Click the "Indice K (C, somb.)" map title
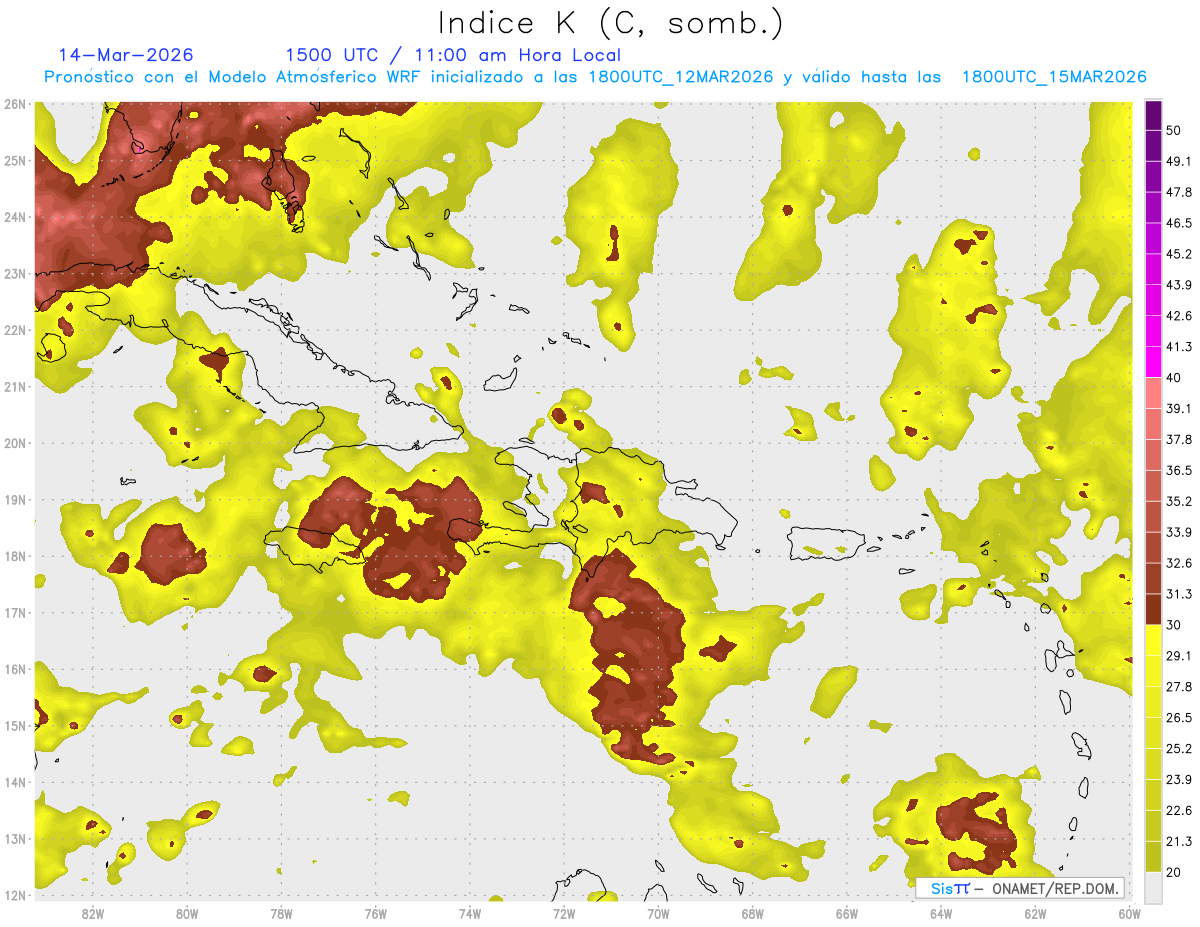This screenshot has height=927, width=1200. 611,23
